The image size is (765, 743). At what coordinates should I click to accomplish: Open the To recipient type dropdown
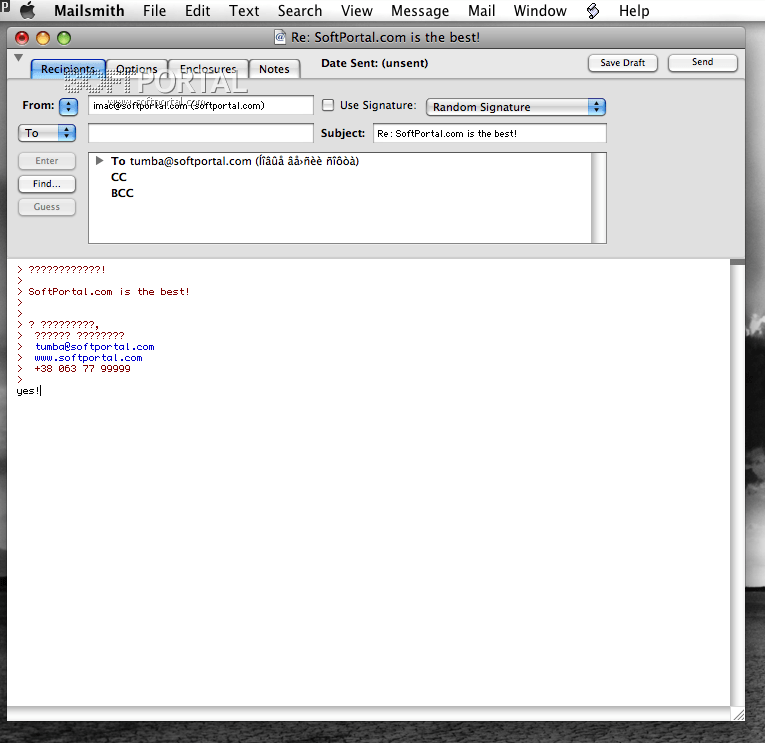(x=47, y=133)
